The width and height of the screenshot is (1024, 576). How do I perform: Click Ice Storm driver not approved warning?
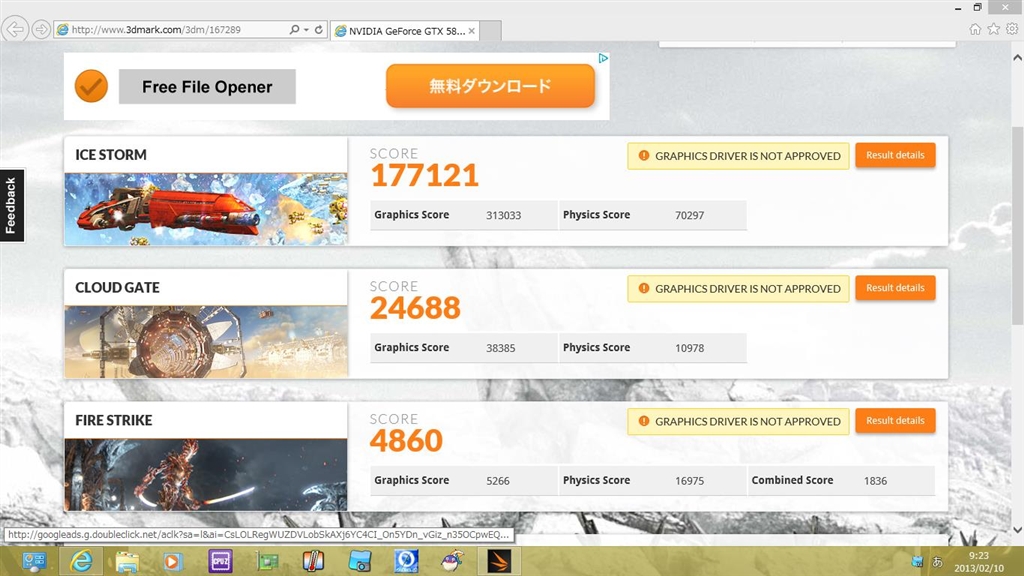pyautogui.click(x=739, y=156)
